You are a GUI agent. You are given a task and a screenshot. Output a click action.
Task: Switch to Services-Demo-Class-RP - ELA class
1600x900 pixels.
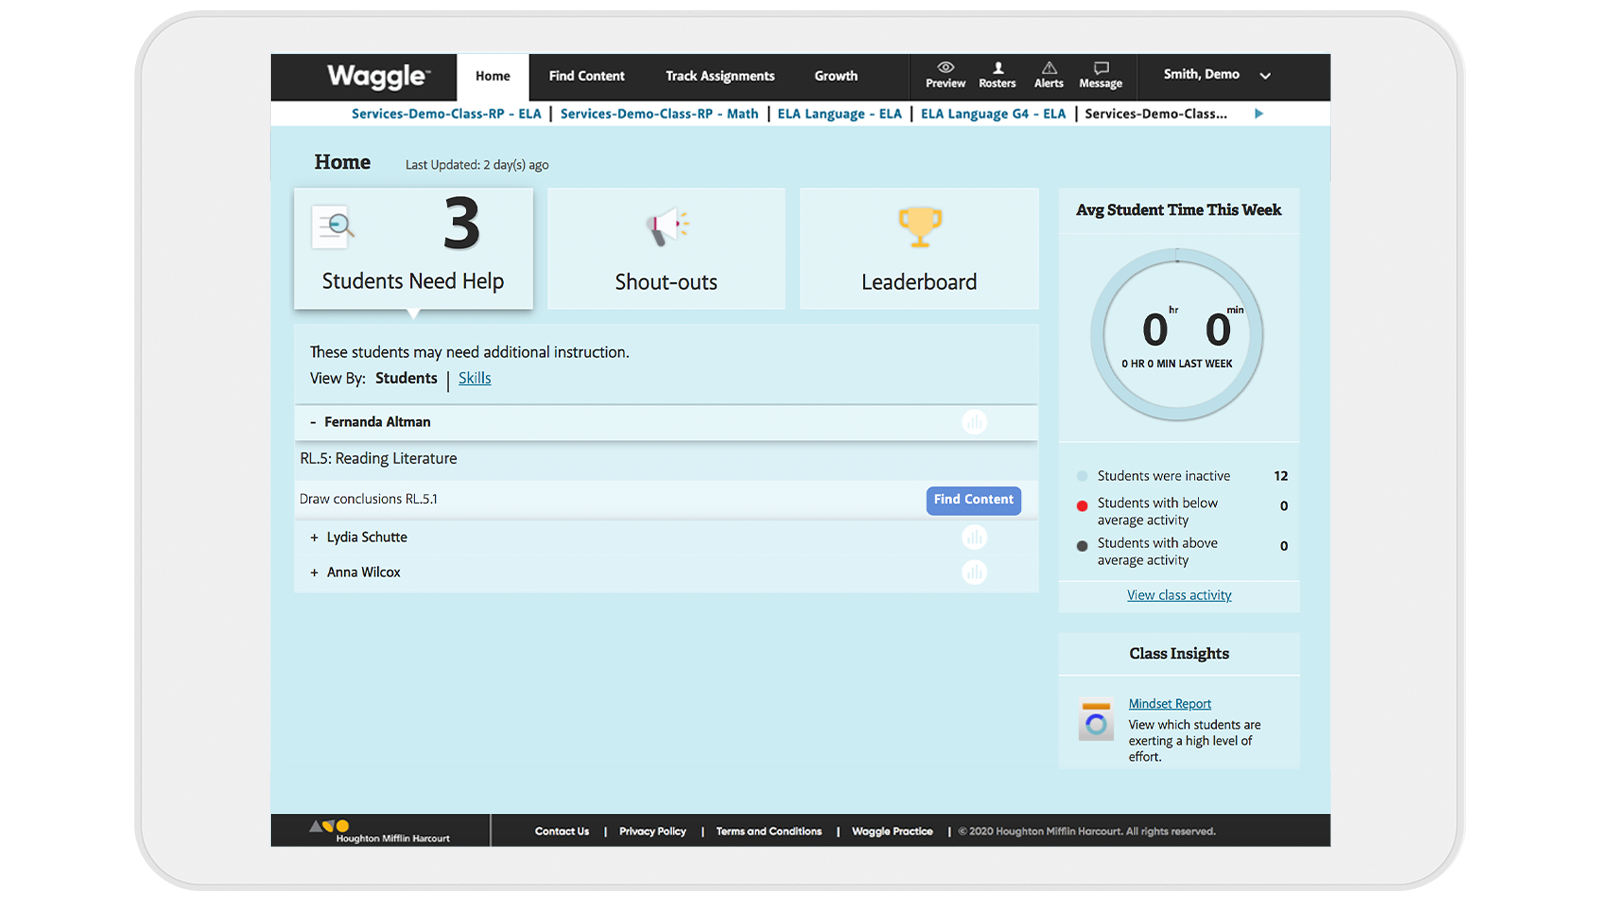click(x=446, y=114)
